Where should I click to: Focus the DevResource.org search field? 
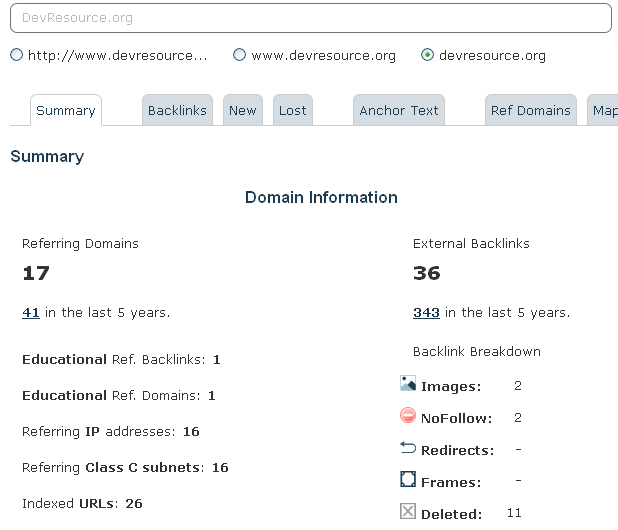tap(311, 18)
